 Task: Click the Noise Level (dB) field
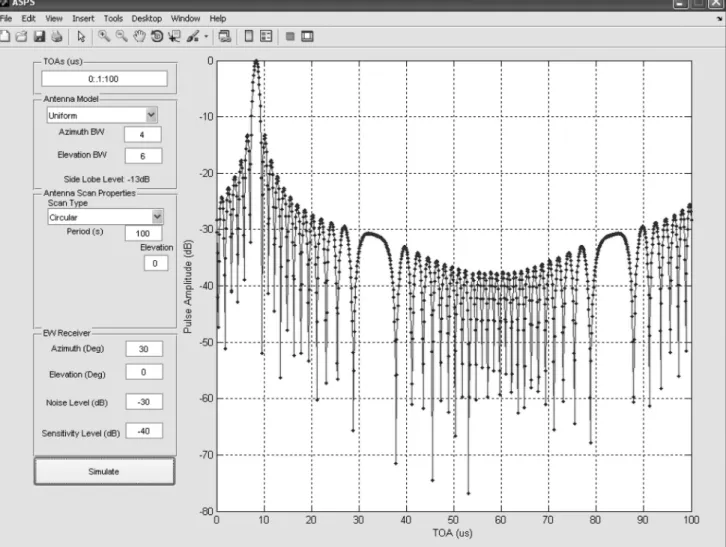click(x=144, y=402)
